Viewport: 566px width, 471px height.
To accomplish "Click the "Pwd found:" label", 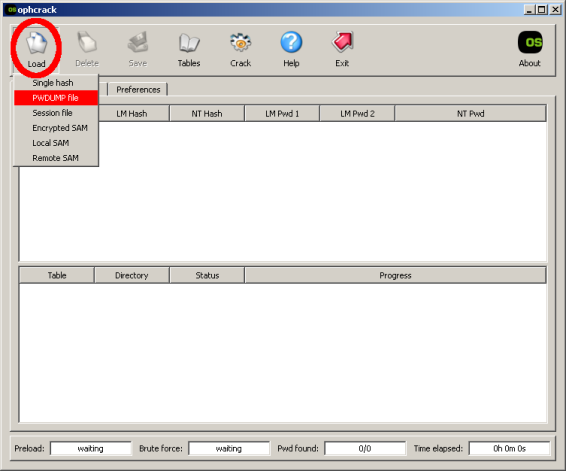I will click(298, 449).
